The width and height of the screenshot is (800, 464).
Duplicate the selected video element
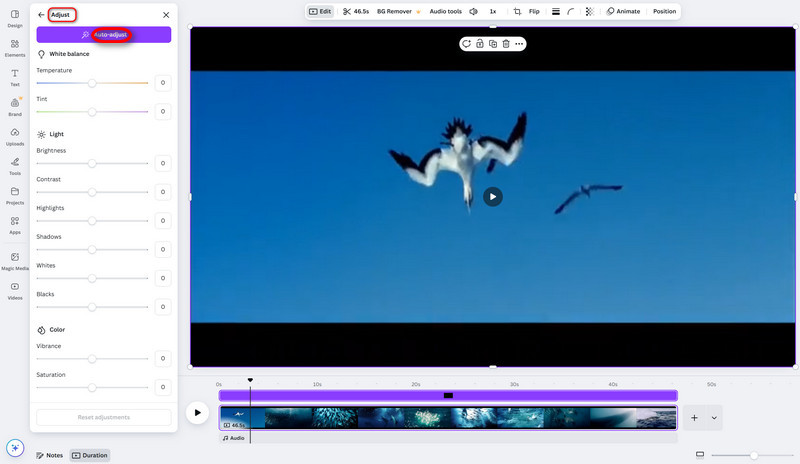click(493, 44)
